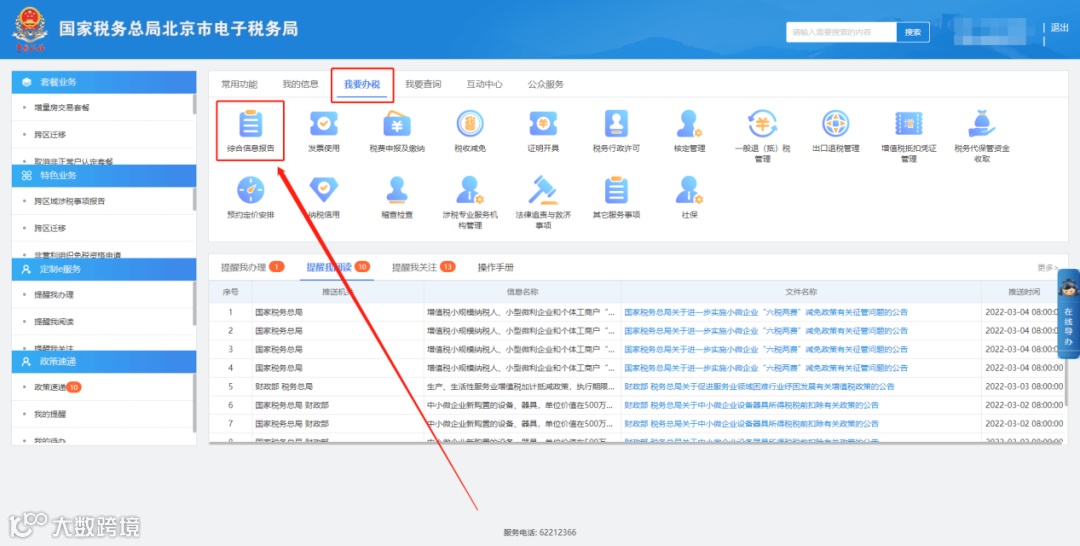Open the 其它服务事项 icon
This screenshot has height=546, width=1080.
[616, 198]
